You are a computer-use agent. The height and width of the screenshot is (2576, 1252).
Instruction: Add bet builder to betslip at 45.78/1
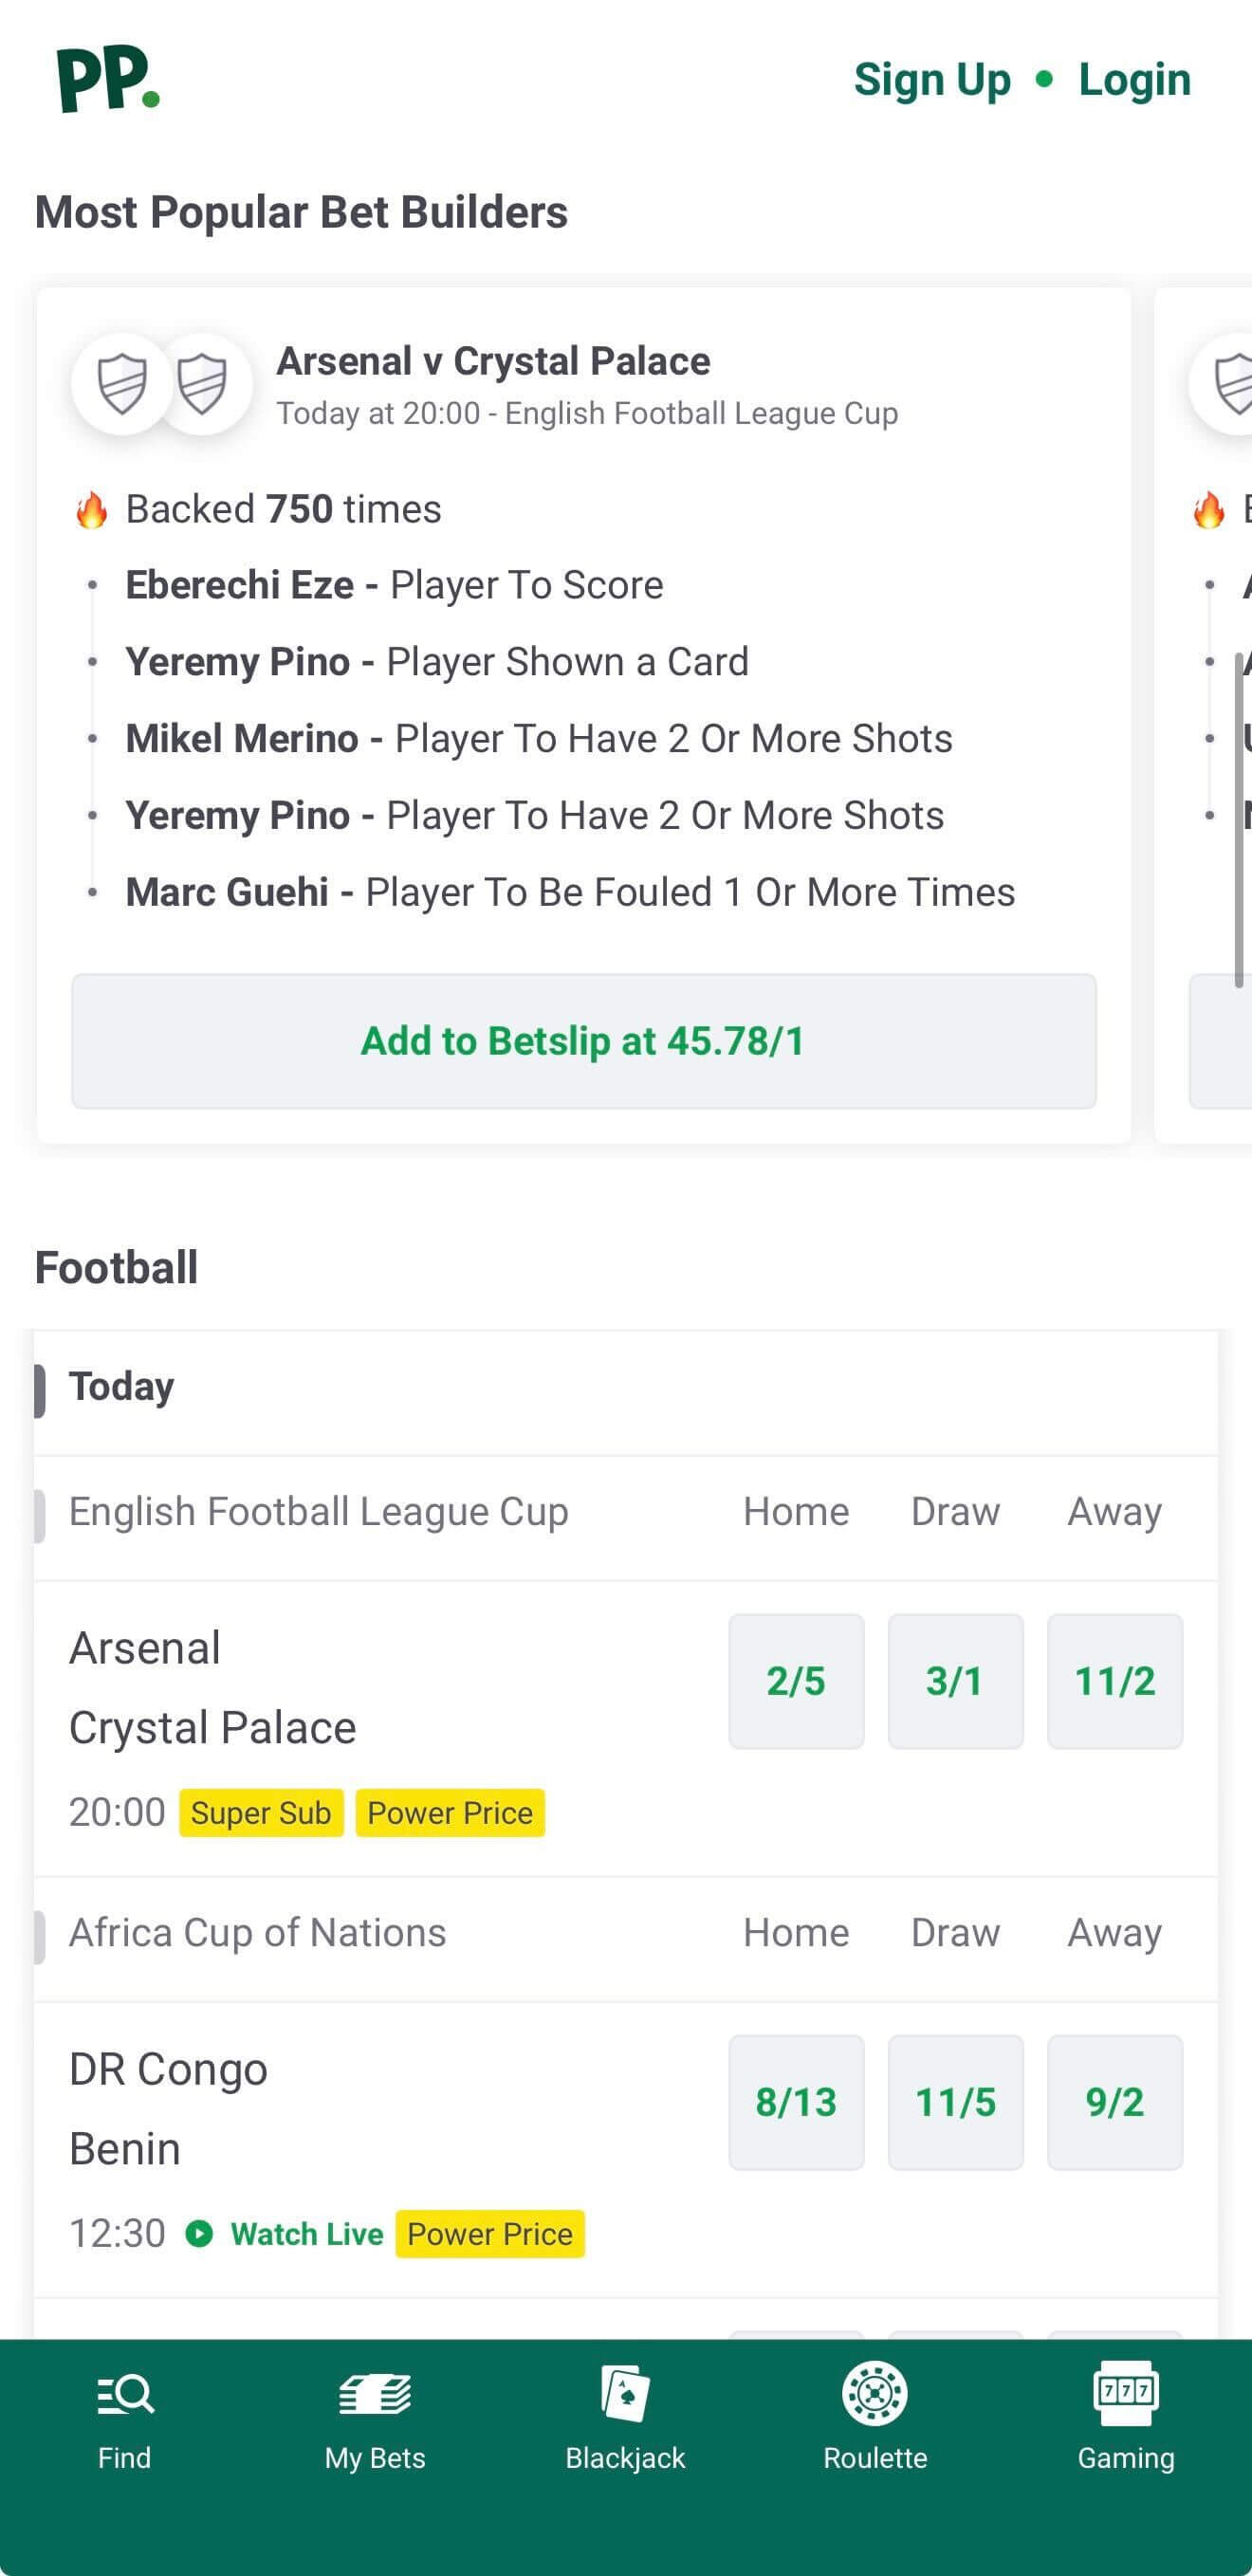583,1041
